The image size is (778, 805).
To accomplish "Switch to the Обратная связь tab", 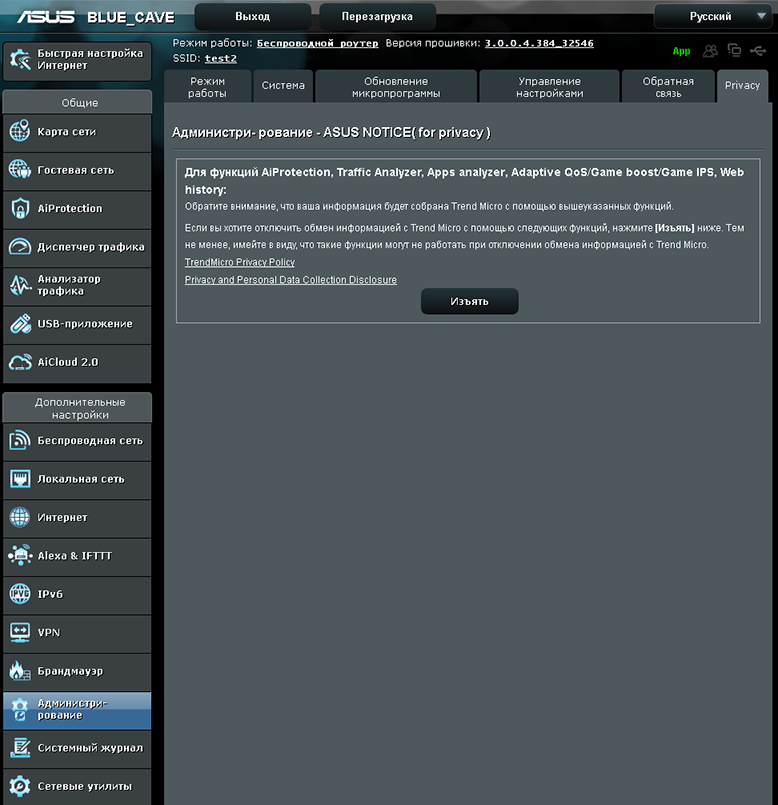I will click(x=668, y=87).
